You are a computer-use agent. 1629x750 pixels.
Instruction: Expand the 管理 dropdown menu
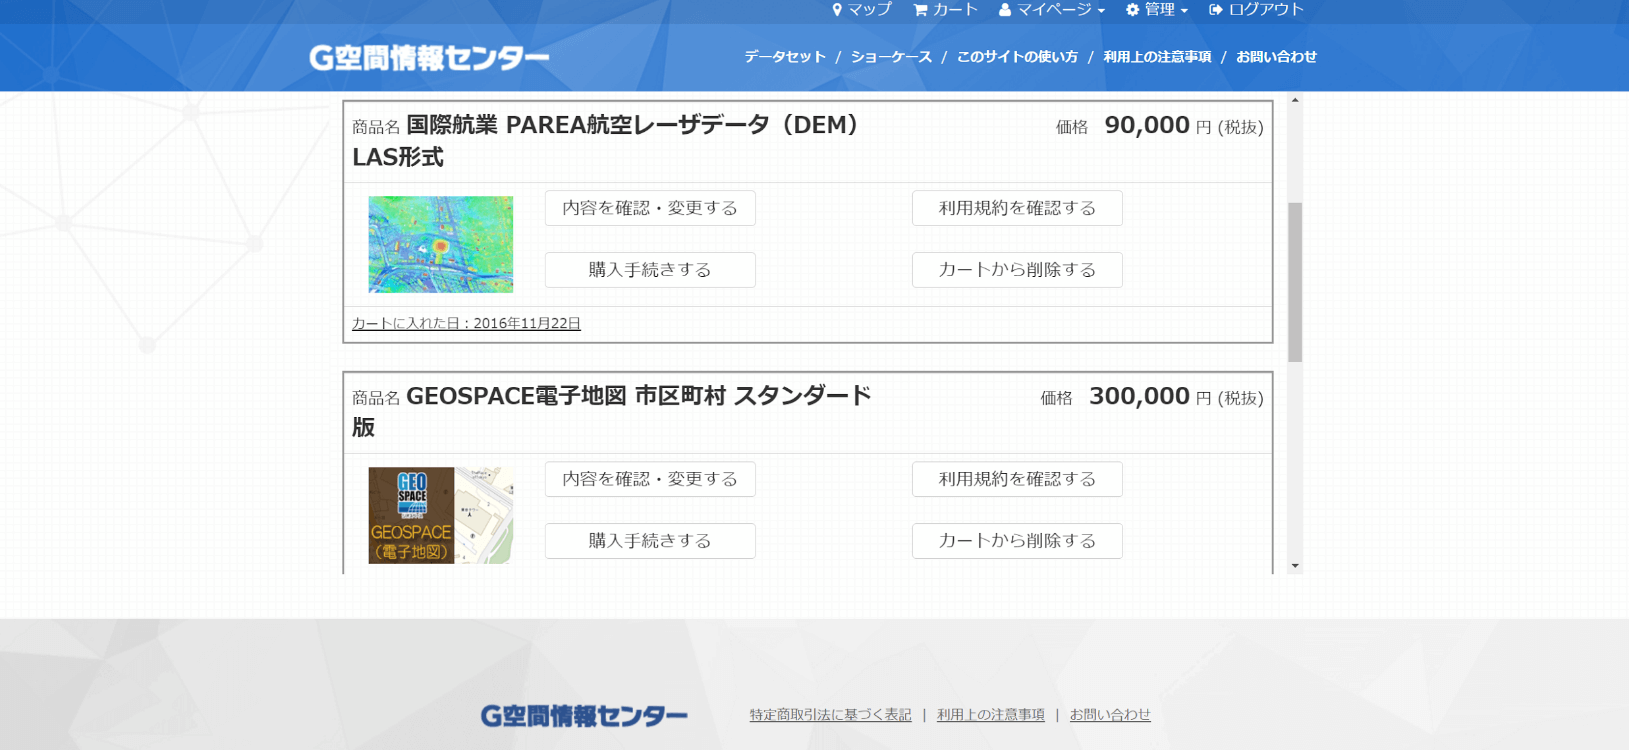tap(1157, 10)
